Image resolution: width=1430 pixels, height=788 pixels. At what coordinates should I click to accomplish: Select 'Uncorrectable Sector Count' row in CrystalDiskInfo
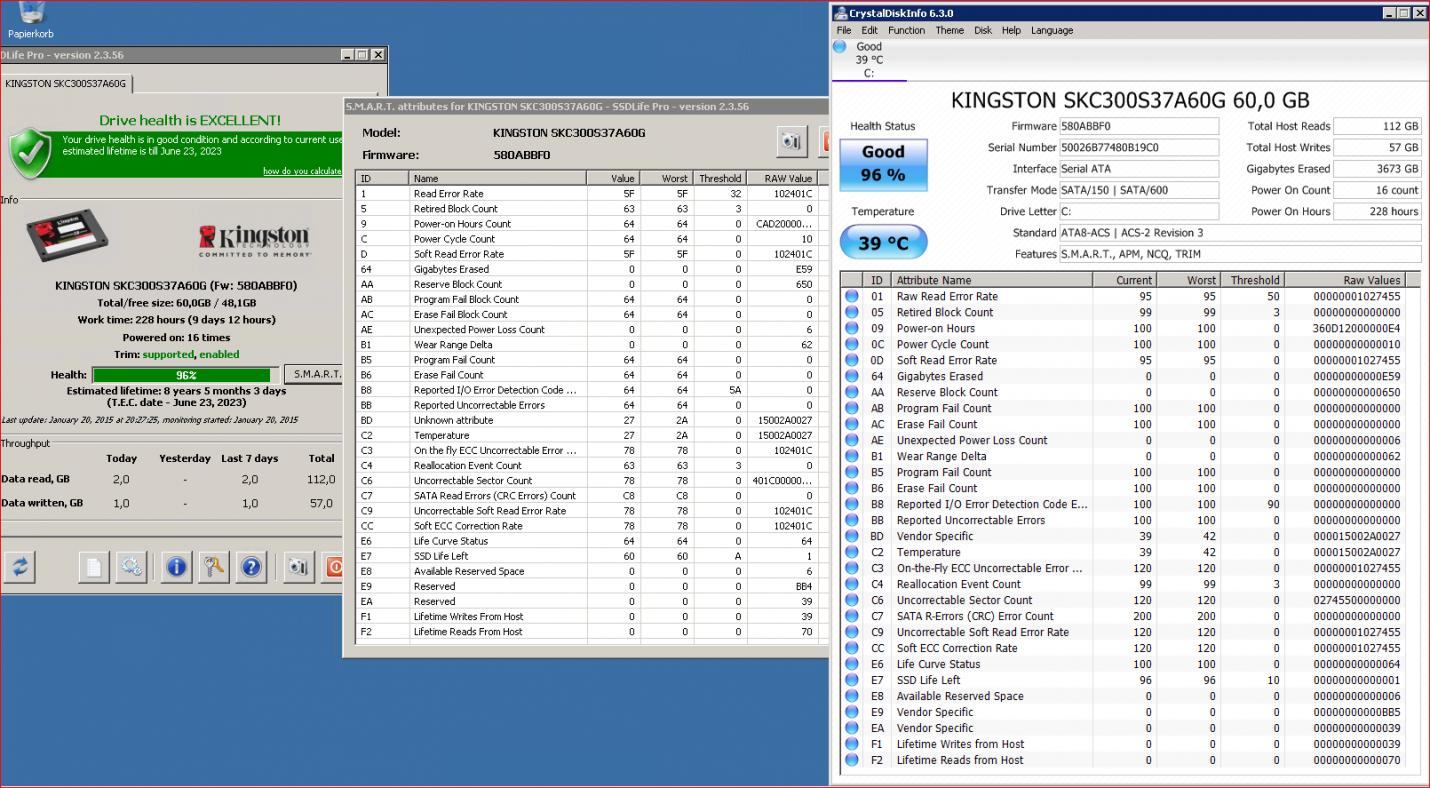pos(1123,600)
